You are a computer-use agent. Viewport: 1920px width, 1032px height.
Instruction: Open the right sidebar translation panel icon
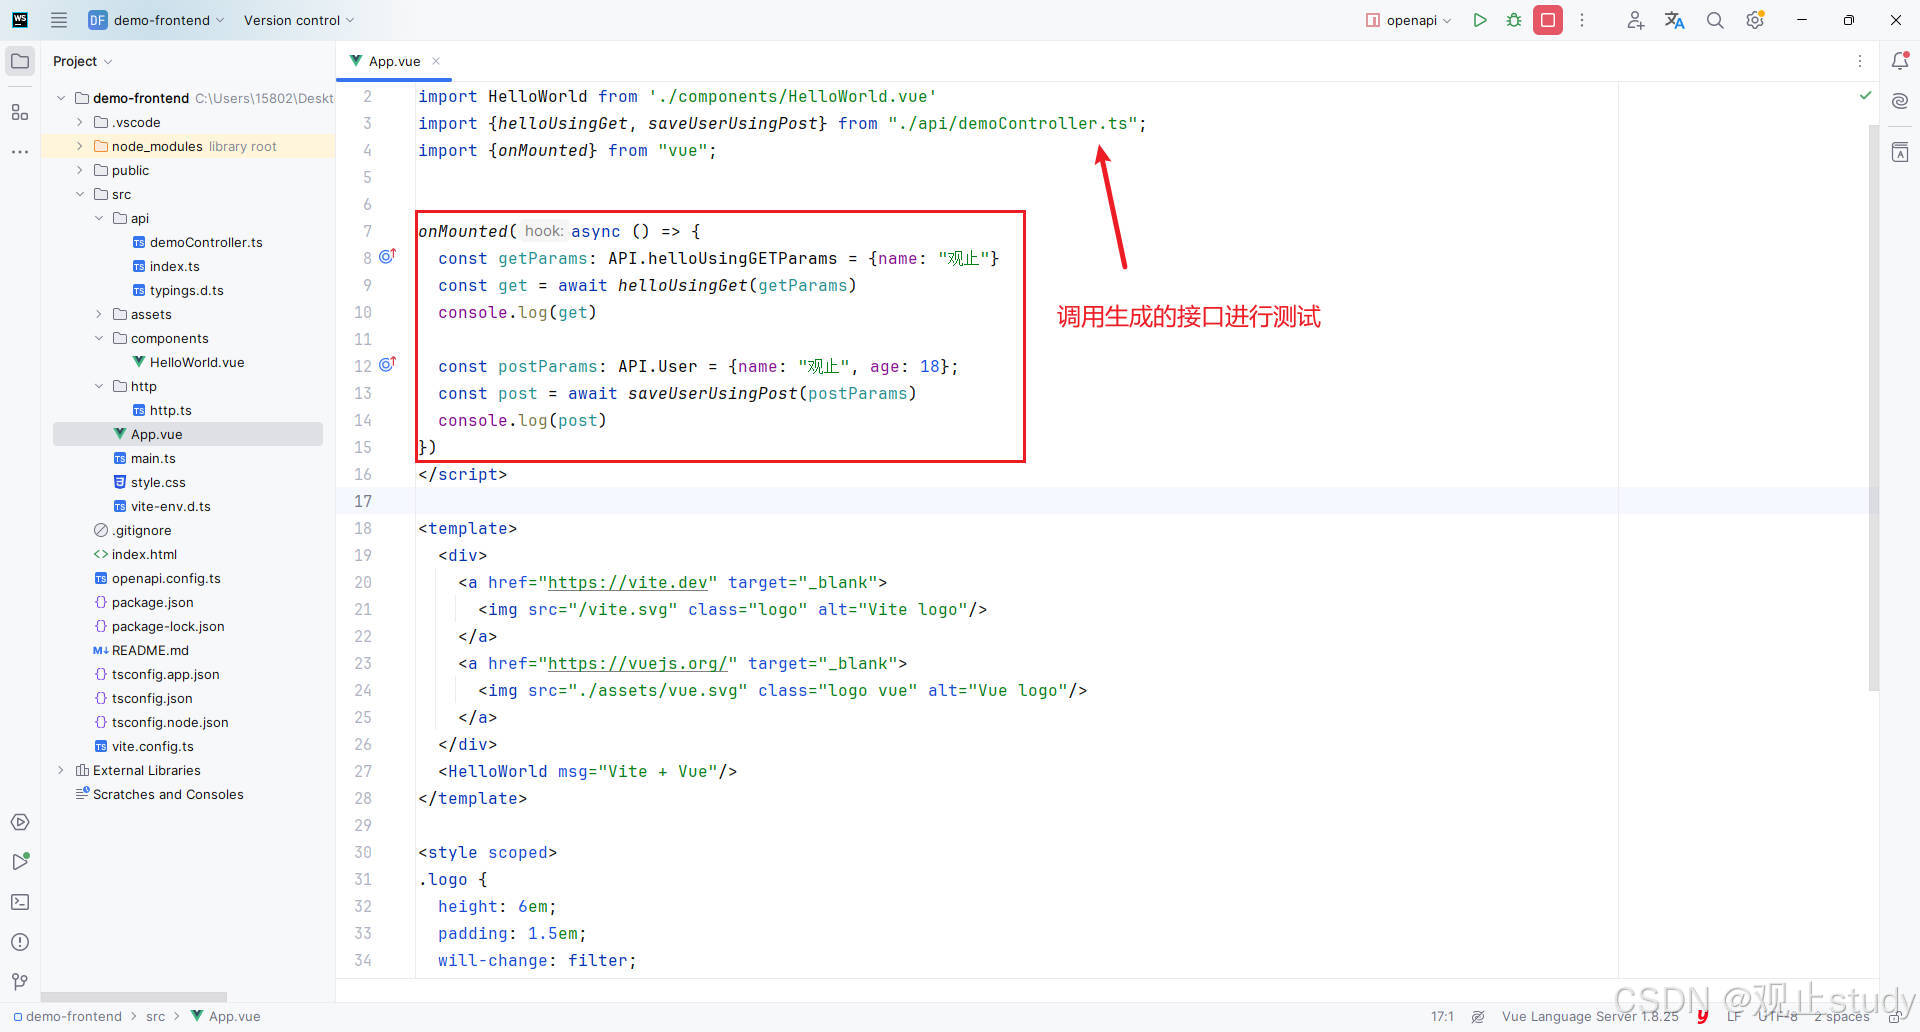pos(1900,152)
